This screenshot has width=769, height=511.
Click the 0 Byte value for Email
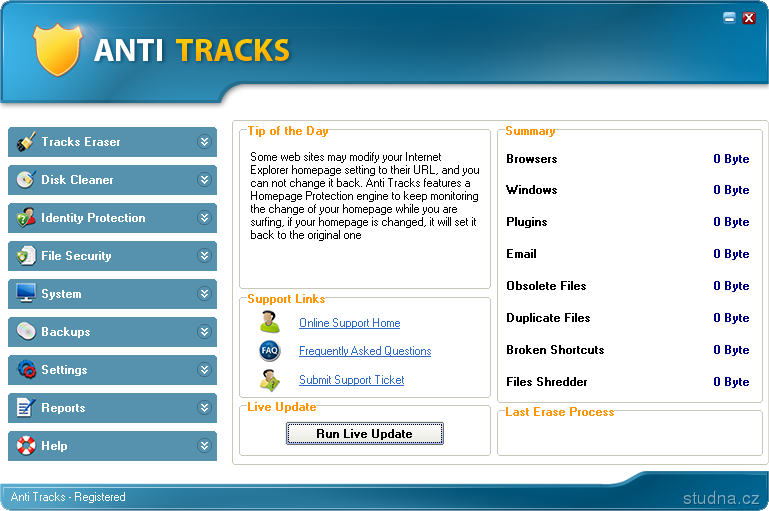[731, 254]
